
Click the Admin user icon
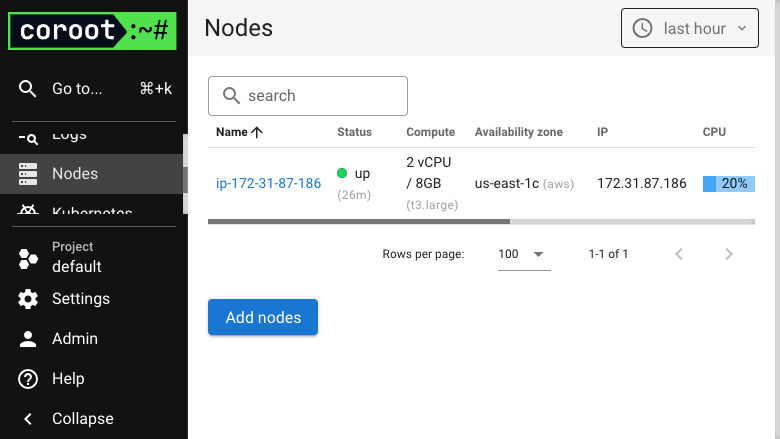coord(28,339)
